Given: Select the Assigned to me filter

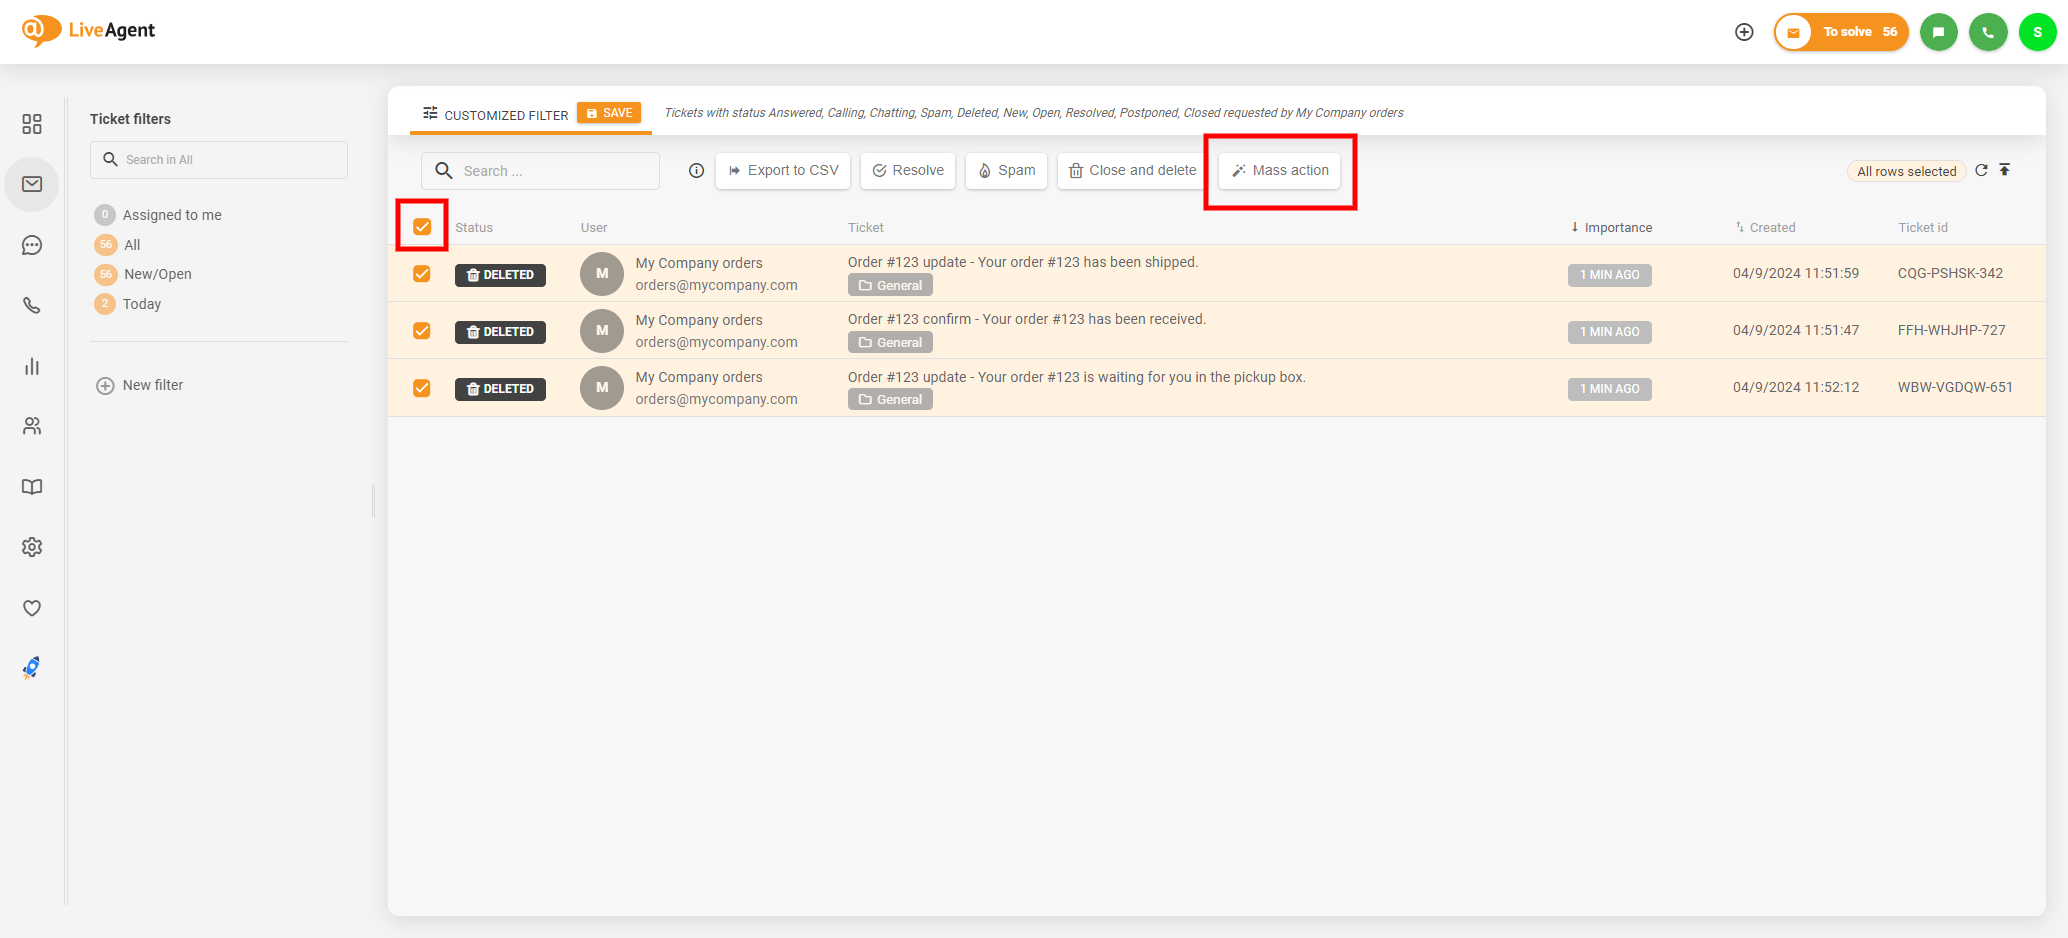Looking at the screenshot, I should (x=172, y=215).
